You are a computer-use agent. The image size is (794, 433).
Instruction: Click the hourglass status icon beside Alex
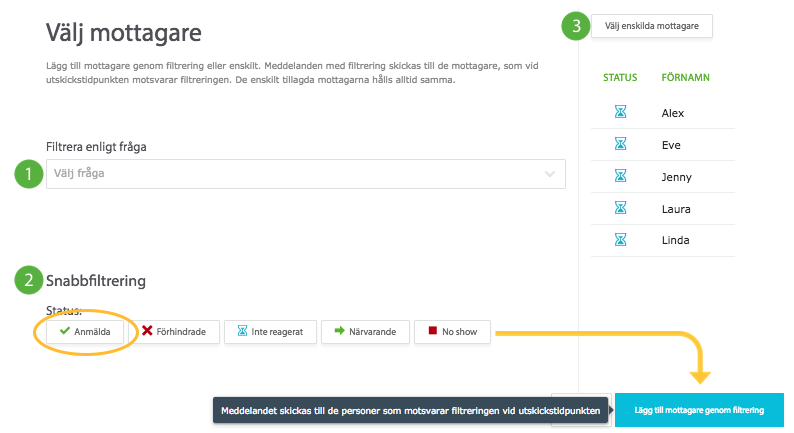pyautogui.click(x=620, y=112)
